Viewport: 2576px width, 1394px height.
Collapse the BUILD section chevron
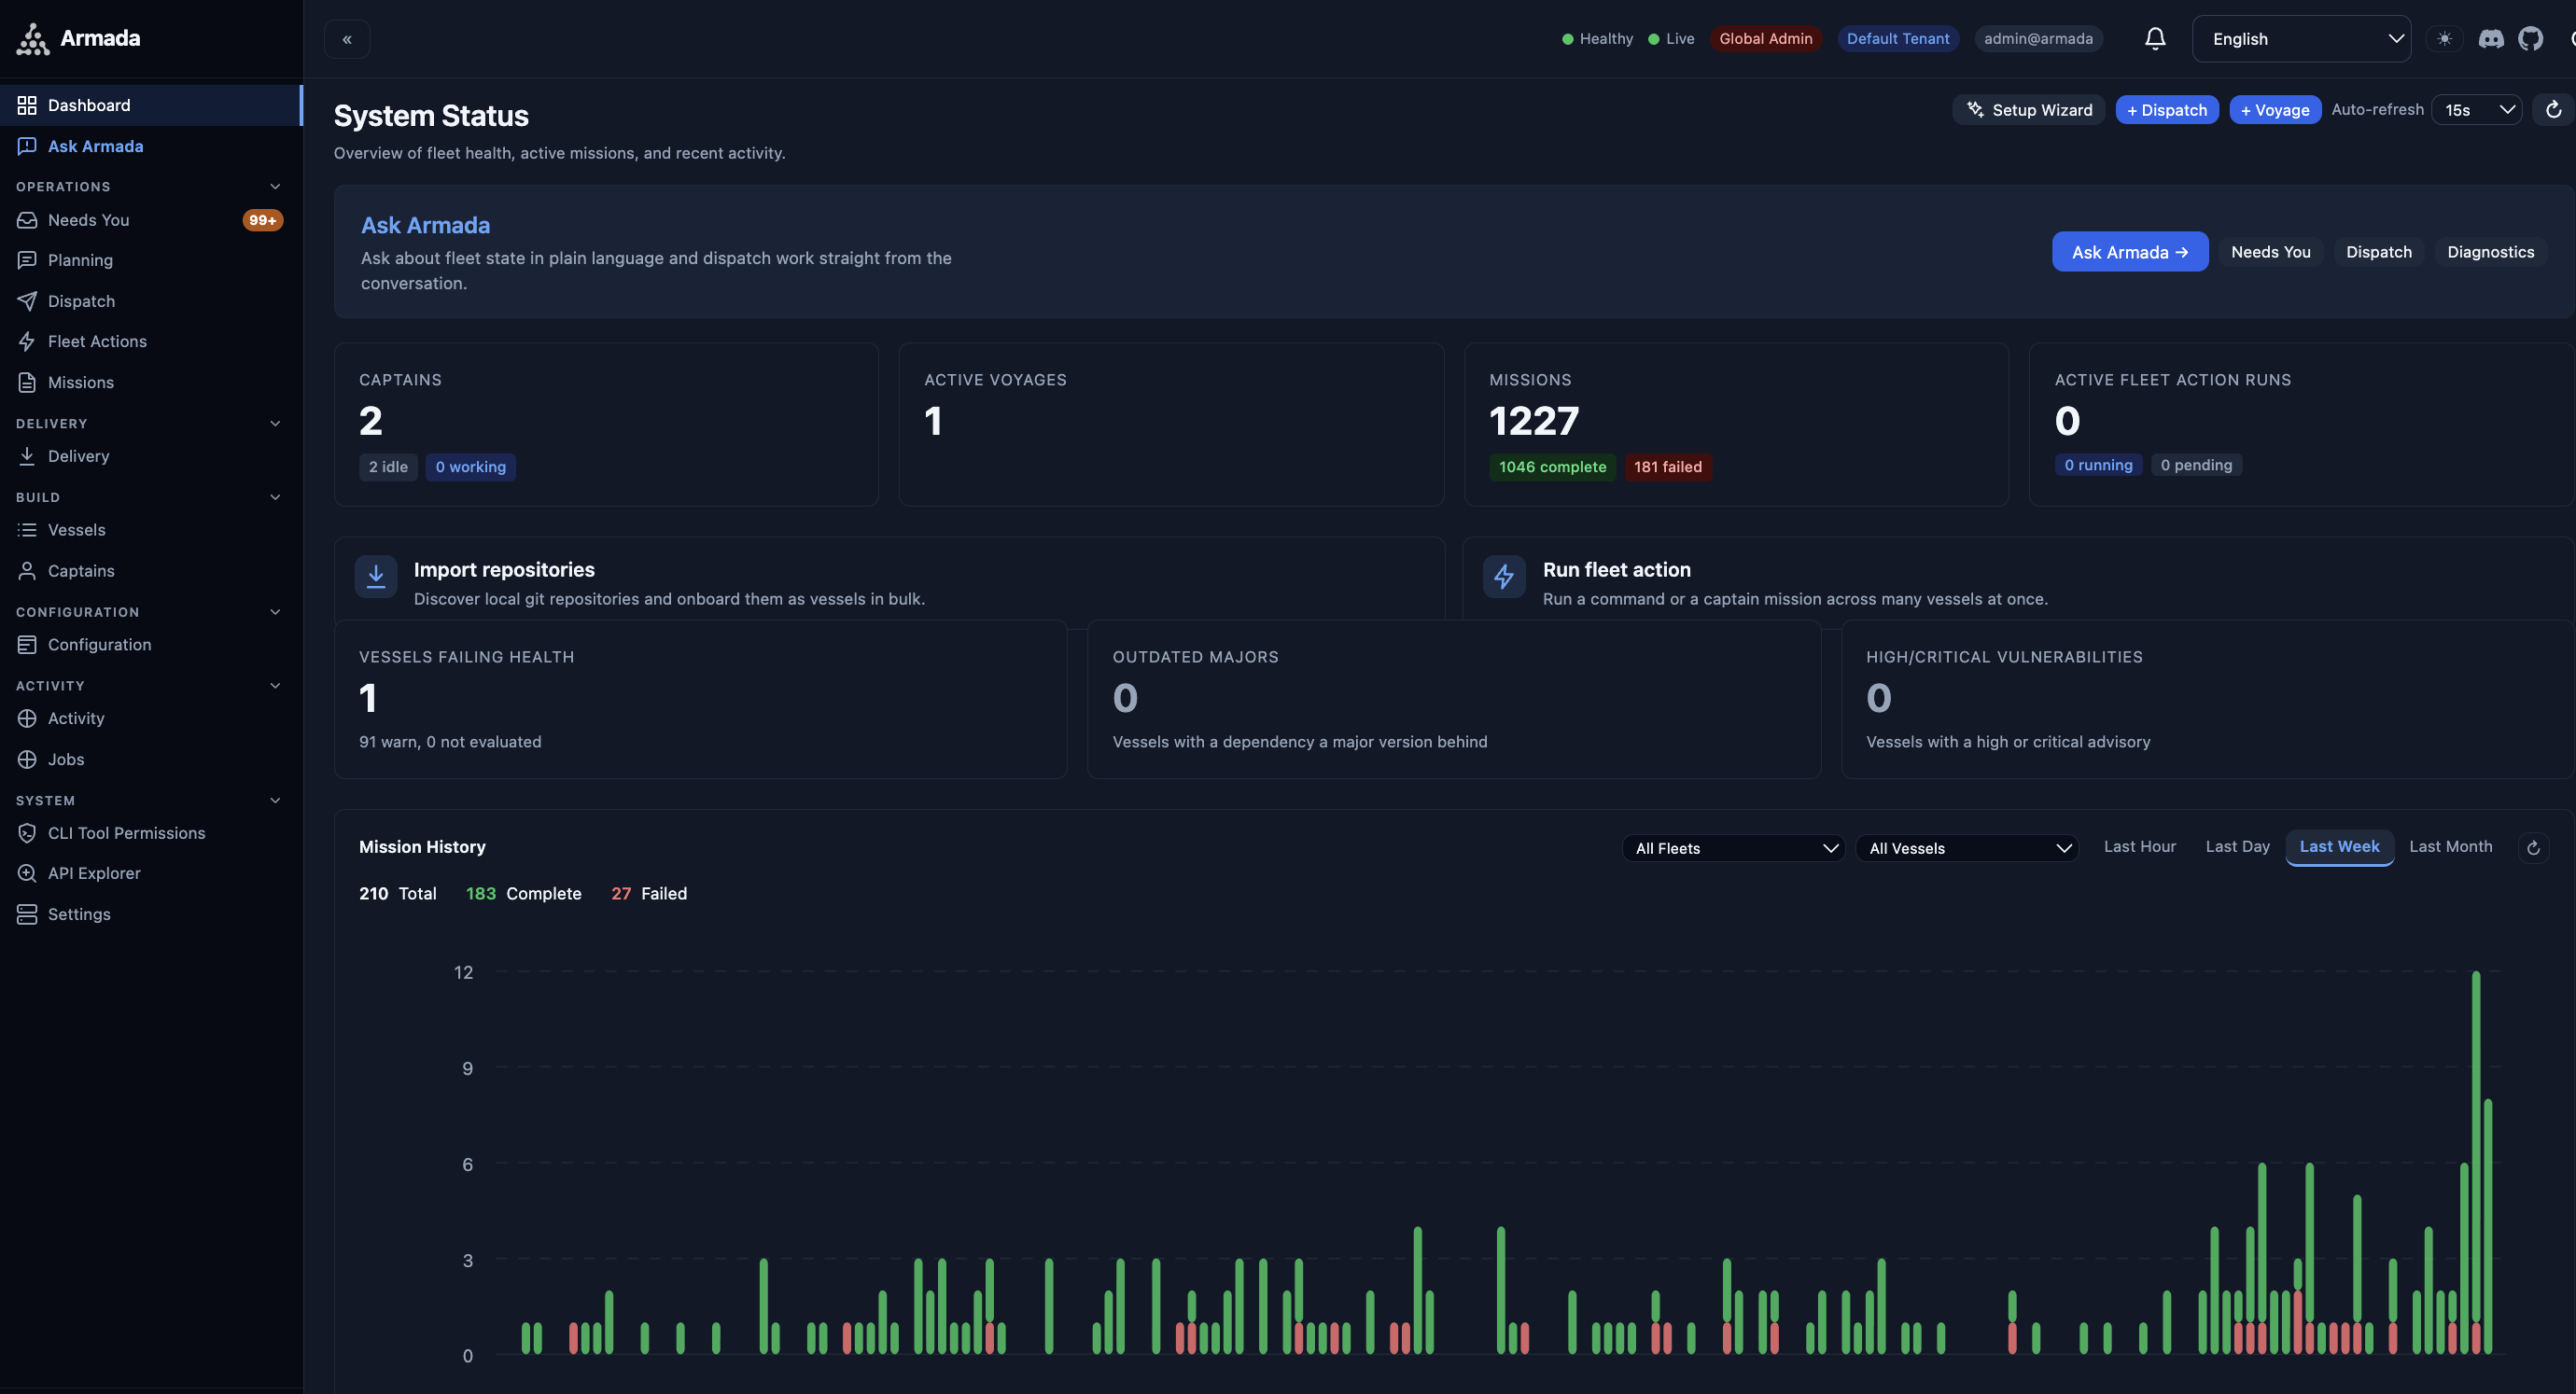click(275, 497)
